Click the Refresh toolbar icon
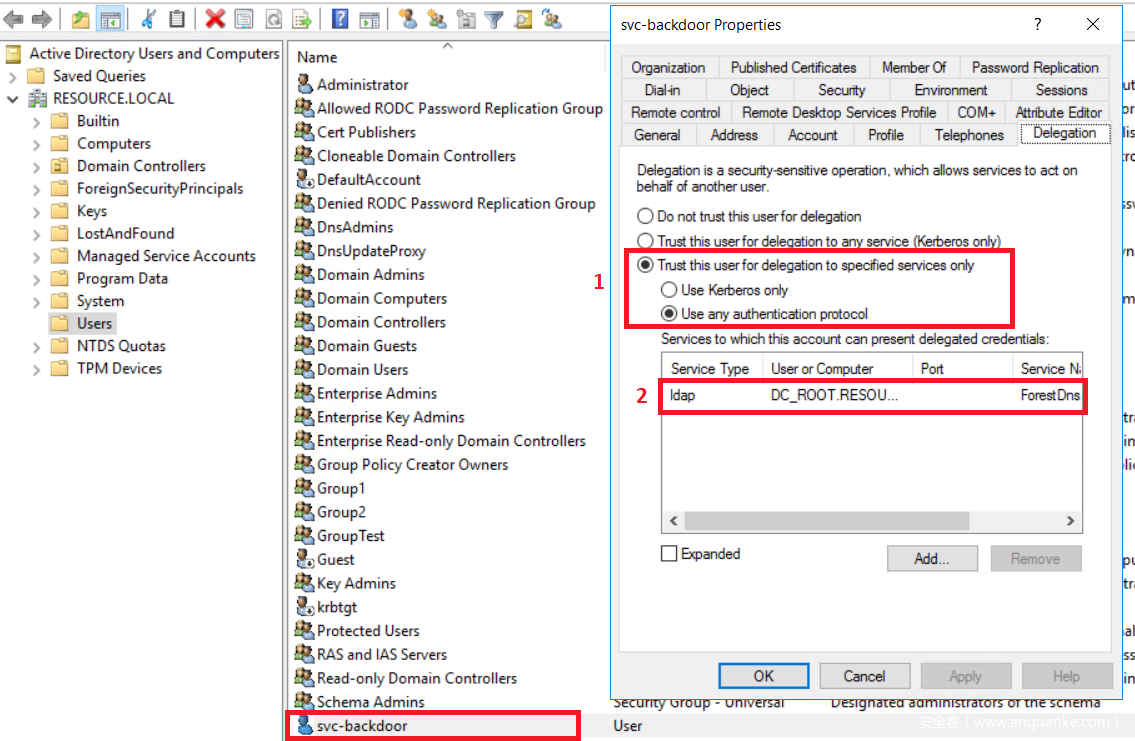Screen dimensions: 1135x741 click(x=273, y=19)
